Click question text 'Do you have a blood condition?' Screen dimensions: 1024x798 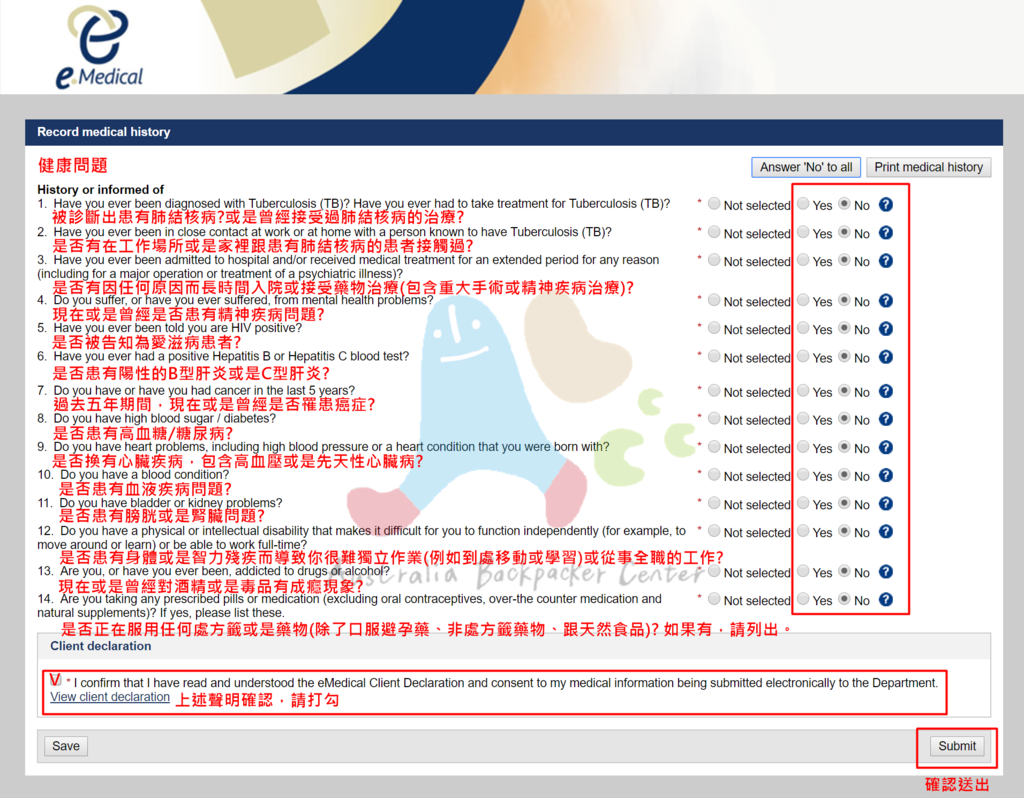tap(145, 475)
